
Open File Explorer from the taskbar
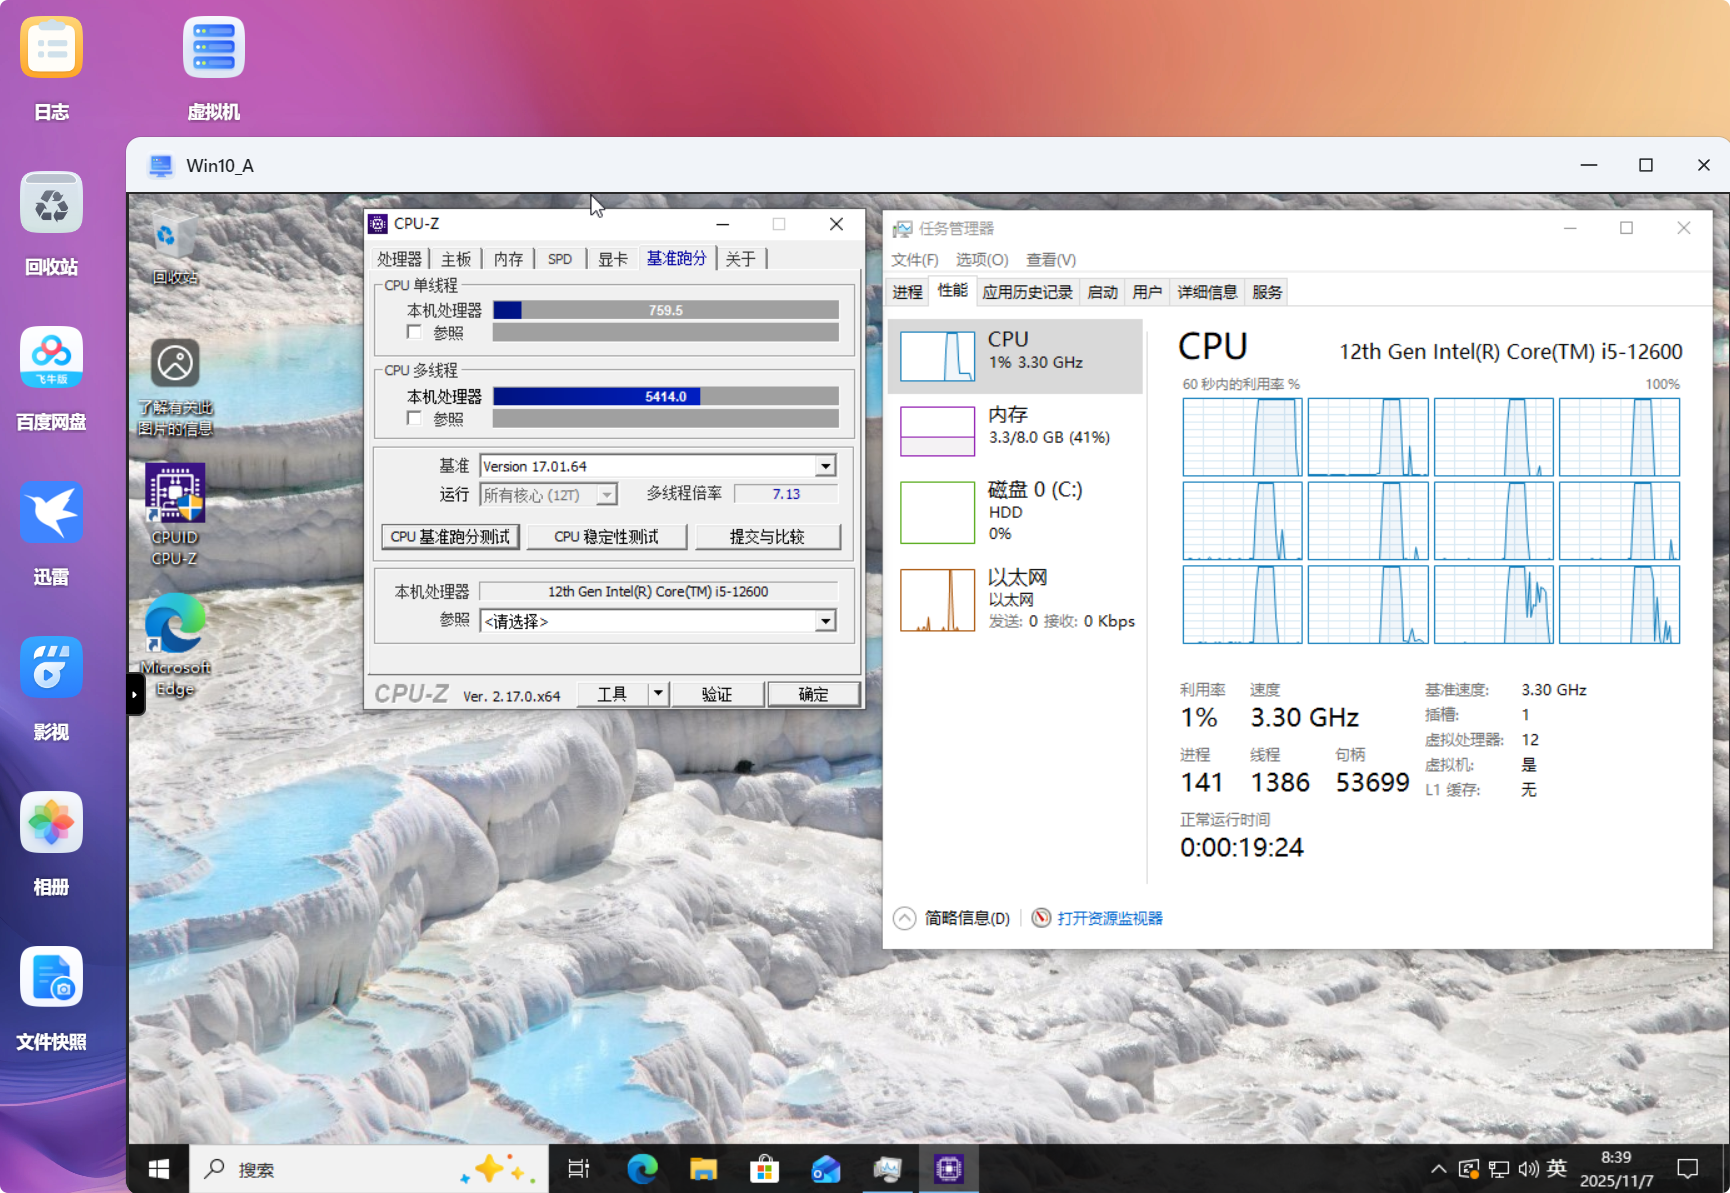pos(703,1168)
